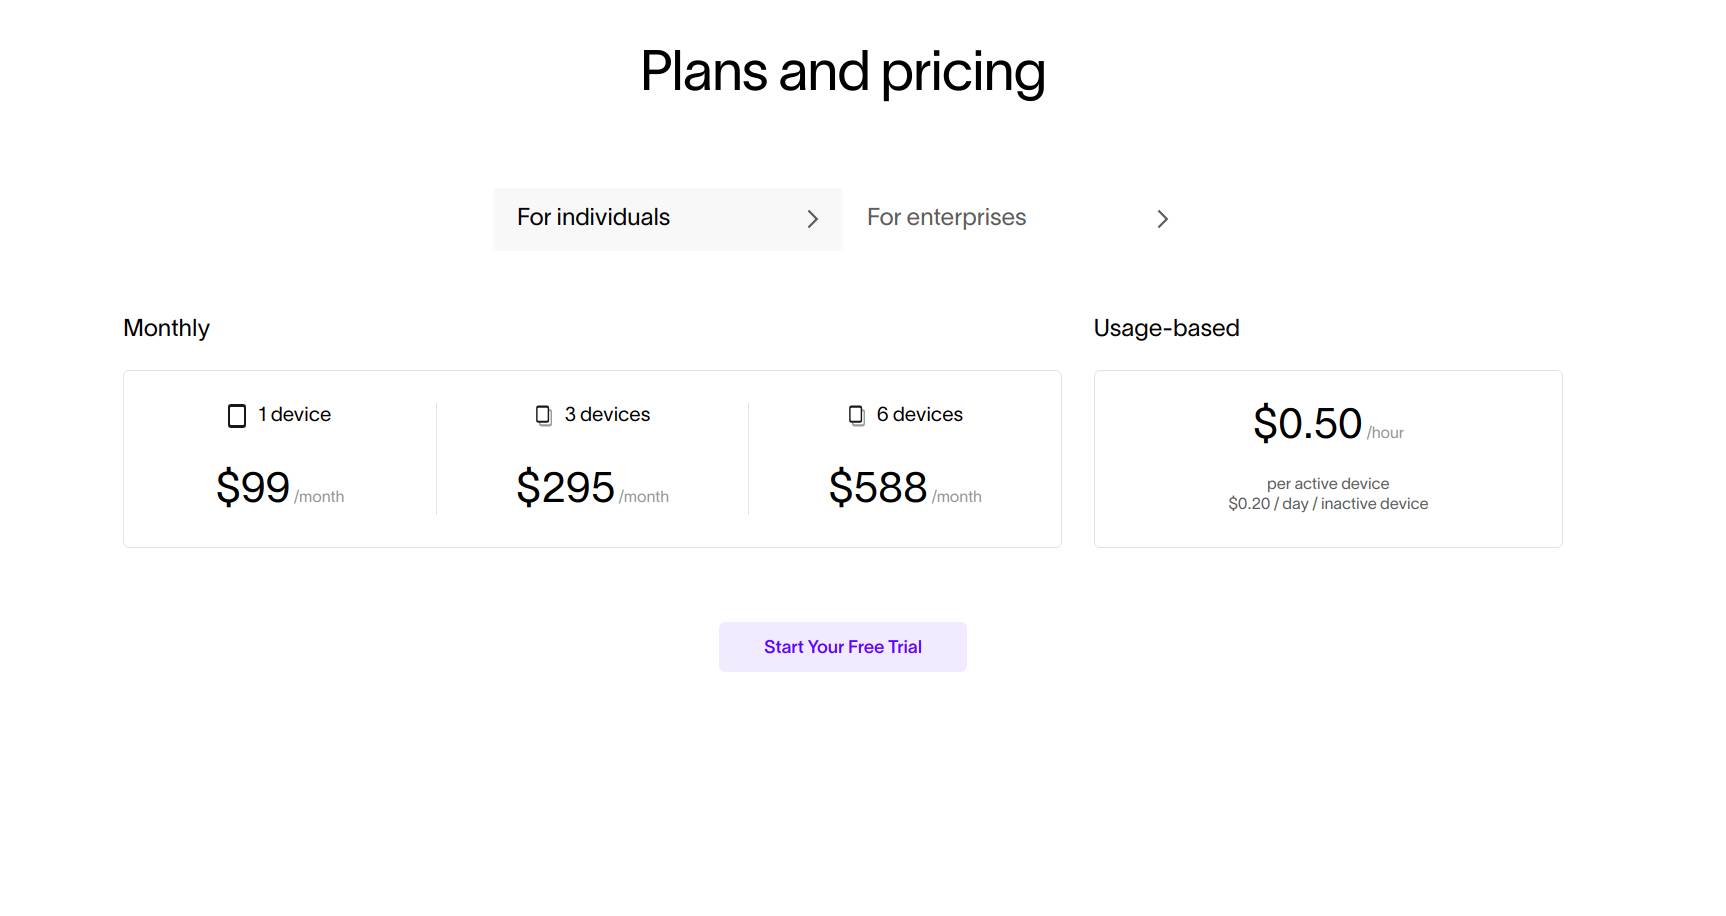1726x916 pixels.
Task: Click the single device icon
Action: [237, 416]
